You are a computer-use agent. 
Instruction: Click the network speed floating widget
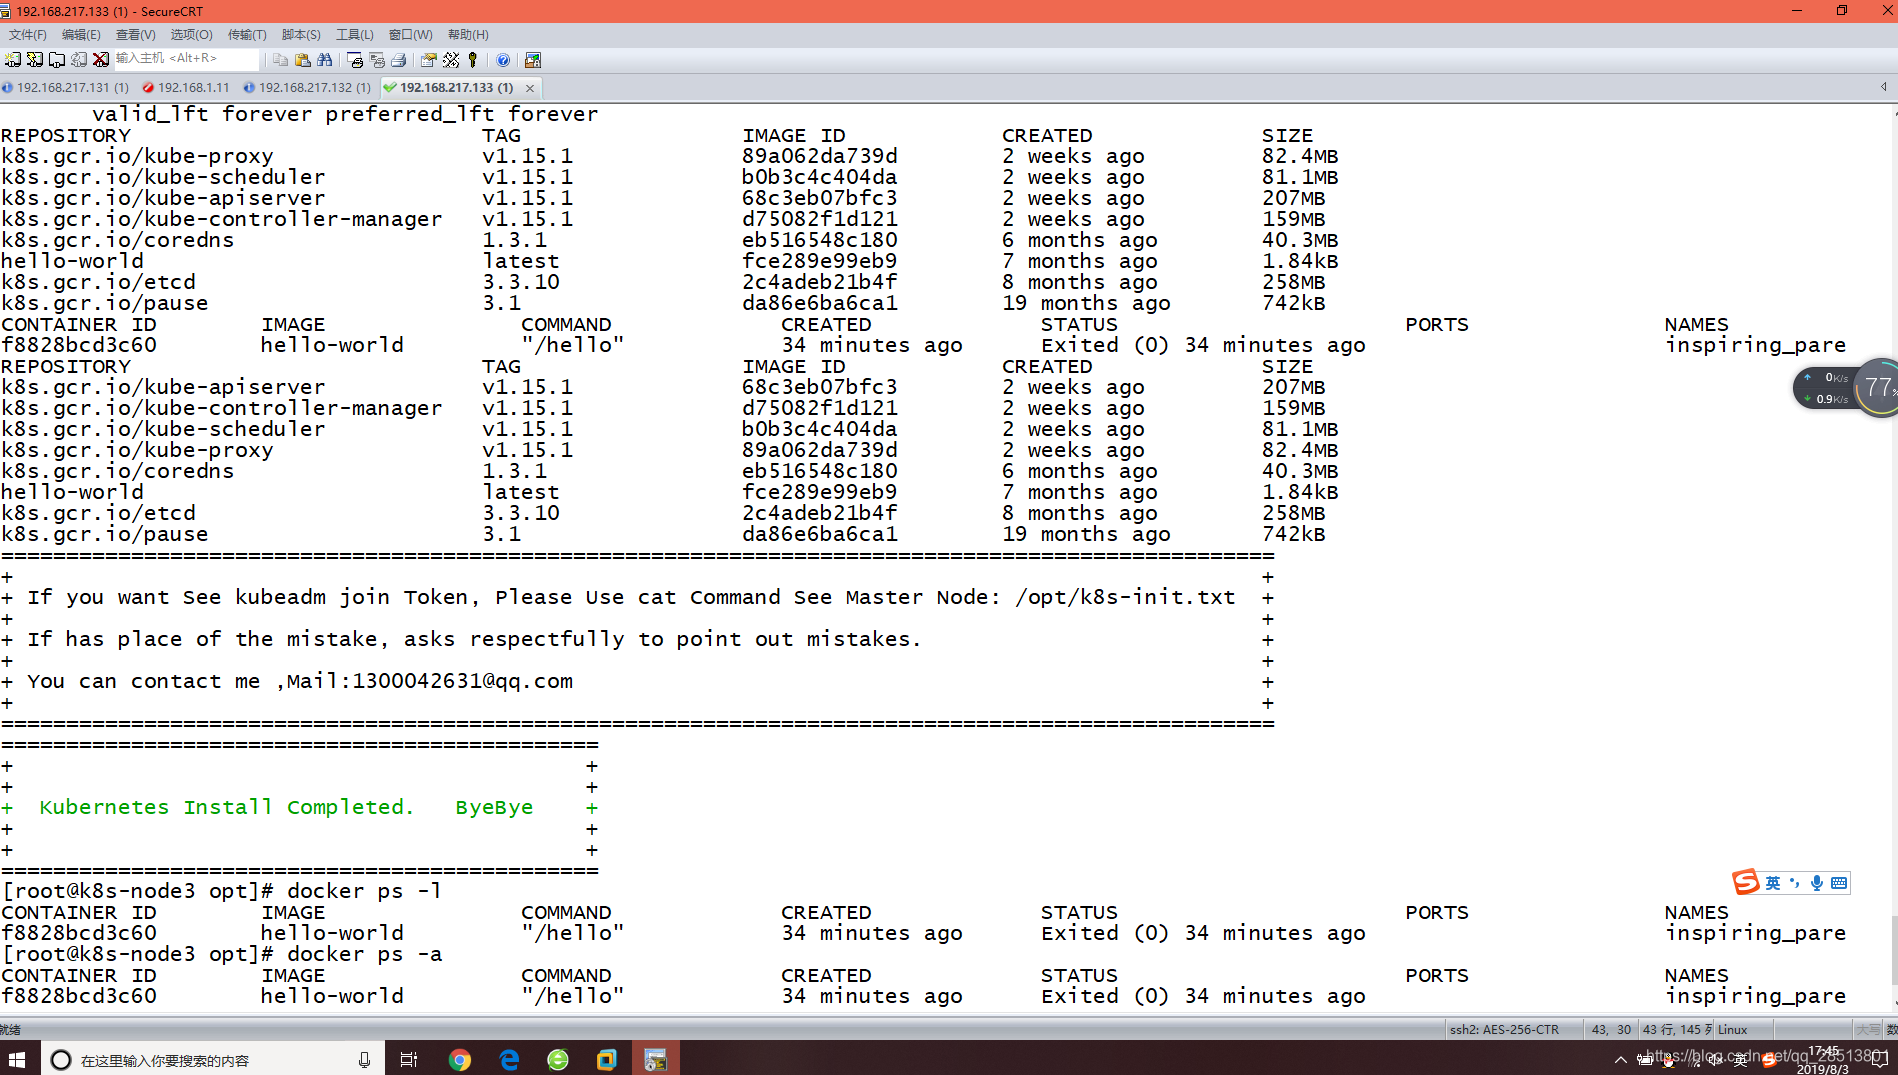[x=1845, y=388]
